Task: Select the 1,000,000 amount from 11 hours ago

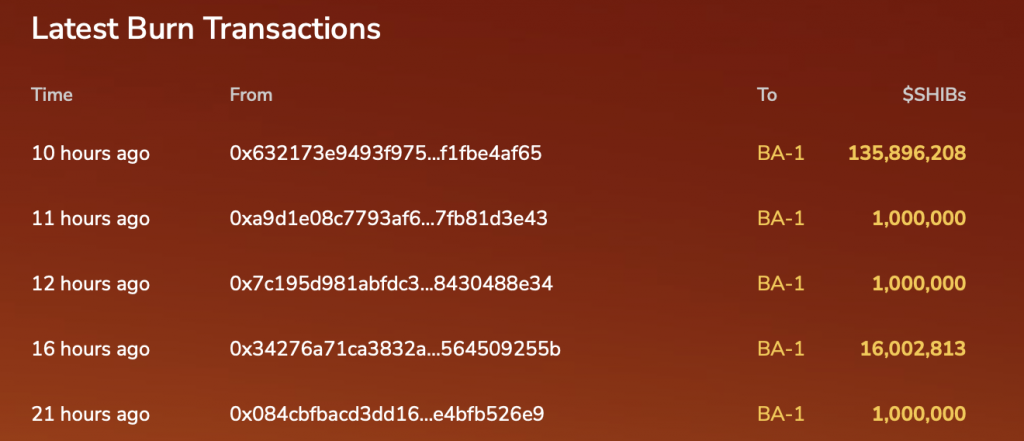Action: 919,220
